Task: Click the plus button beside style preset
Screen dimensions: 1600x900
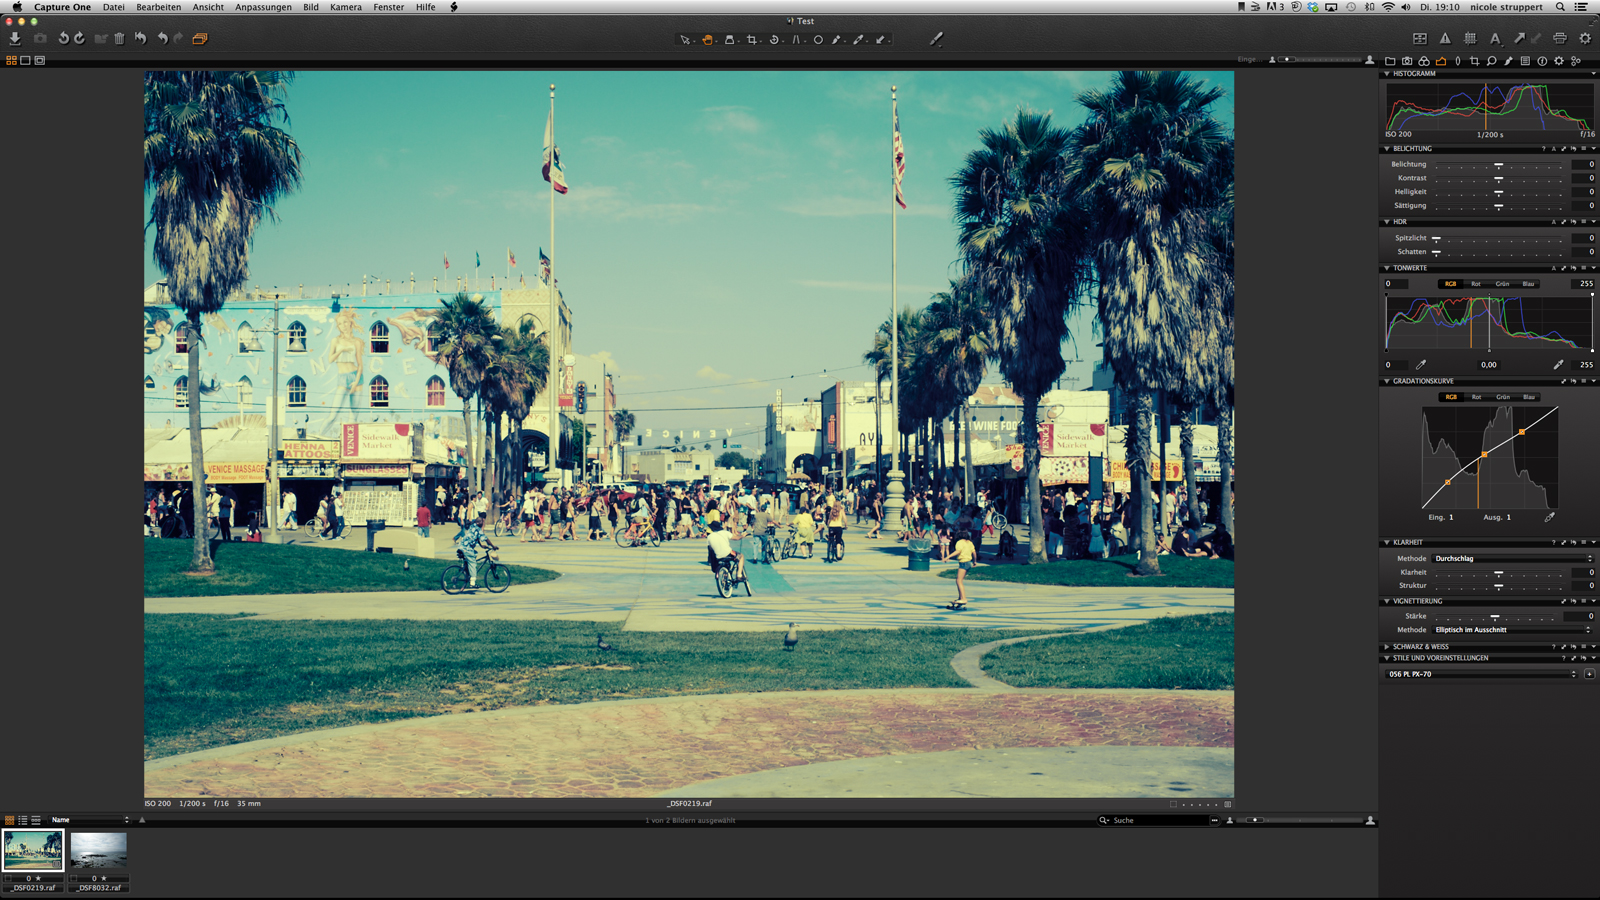Action: 1589,674
